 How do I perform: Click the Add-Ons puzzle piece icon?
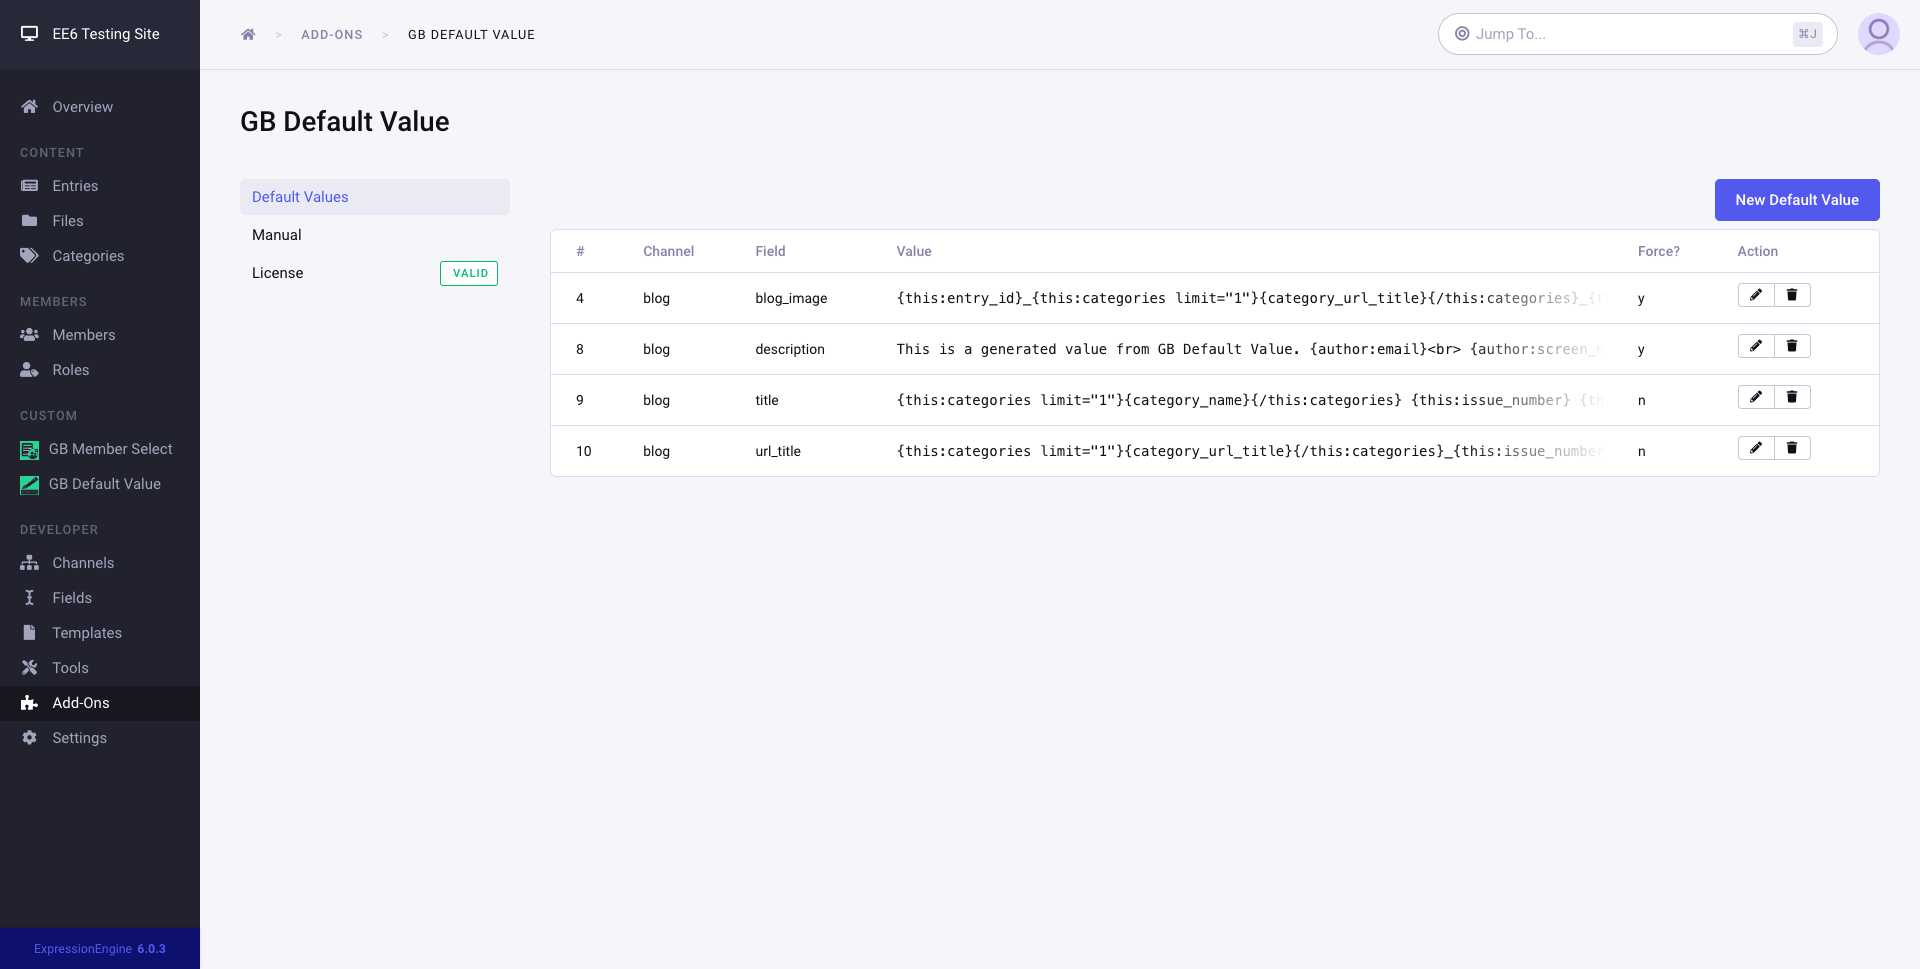(x=30, y=703)
